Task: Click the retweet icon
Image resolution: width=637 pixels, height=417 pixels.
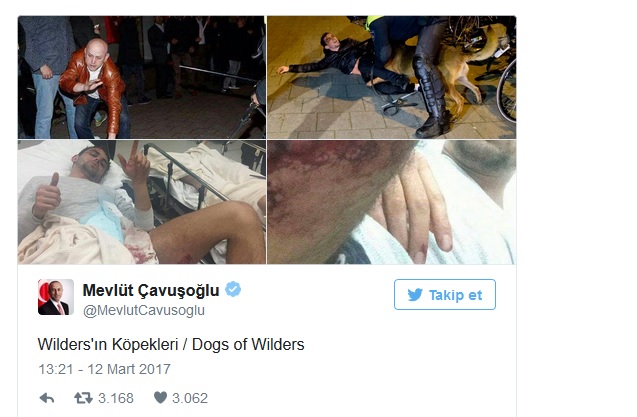Action: tap(83, 397)
